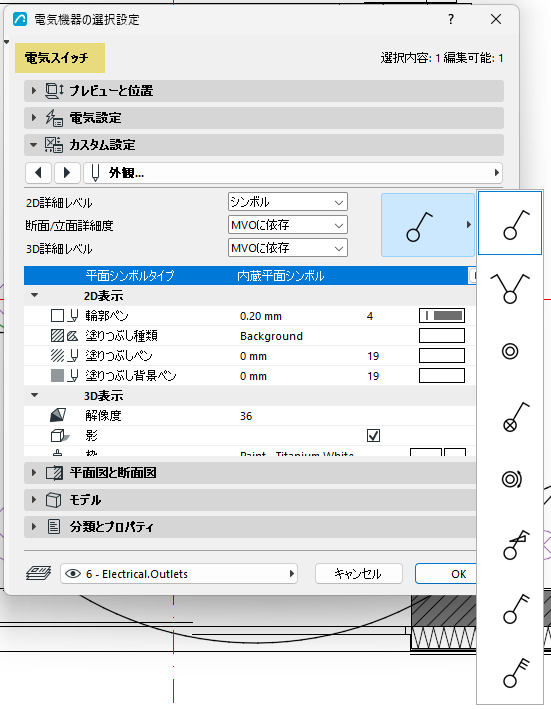Click the 輪郭ペン pen number 4
This screenshot has height=709, width=551.
(x=370, y=316)
